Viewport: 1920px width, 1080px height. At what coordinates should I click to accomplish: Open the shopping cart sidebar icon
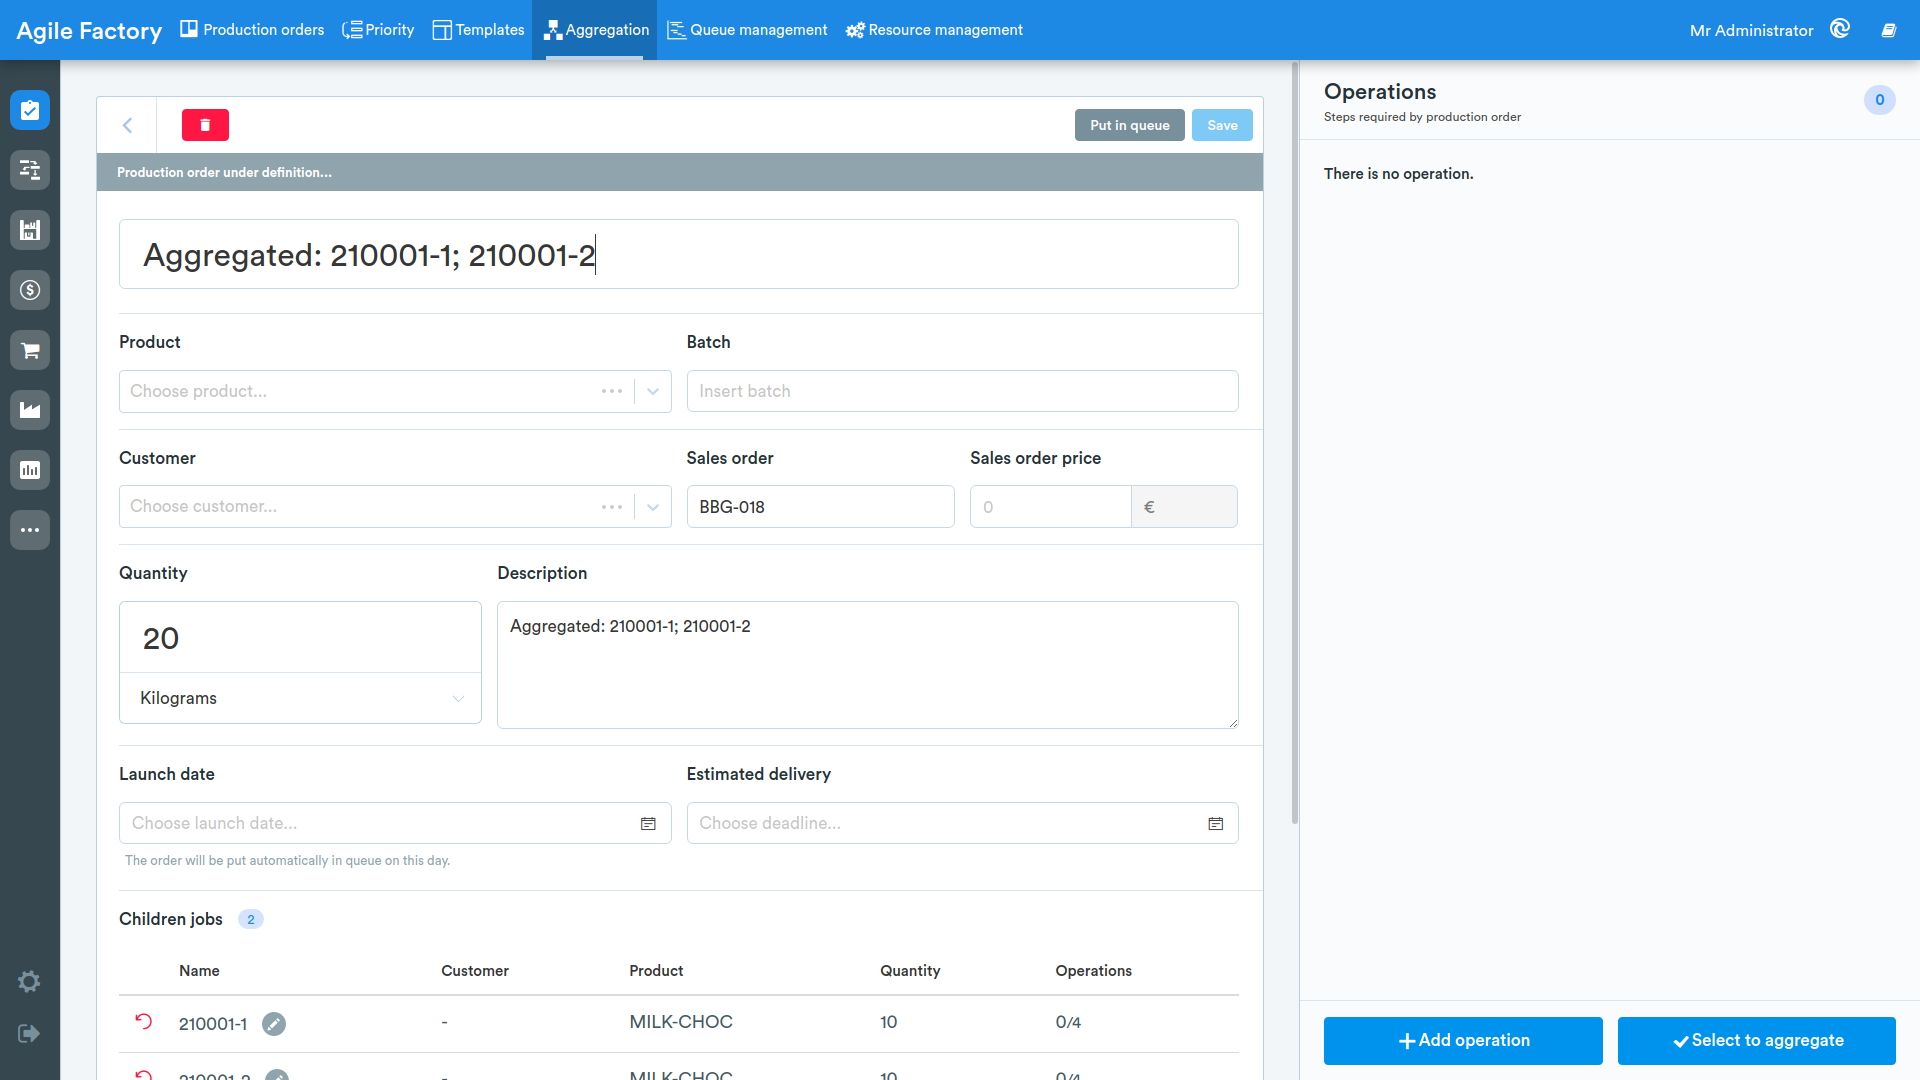tap(30, 350)
